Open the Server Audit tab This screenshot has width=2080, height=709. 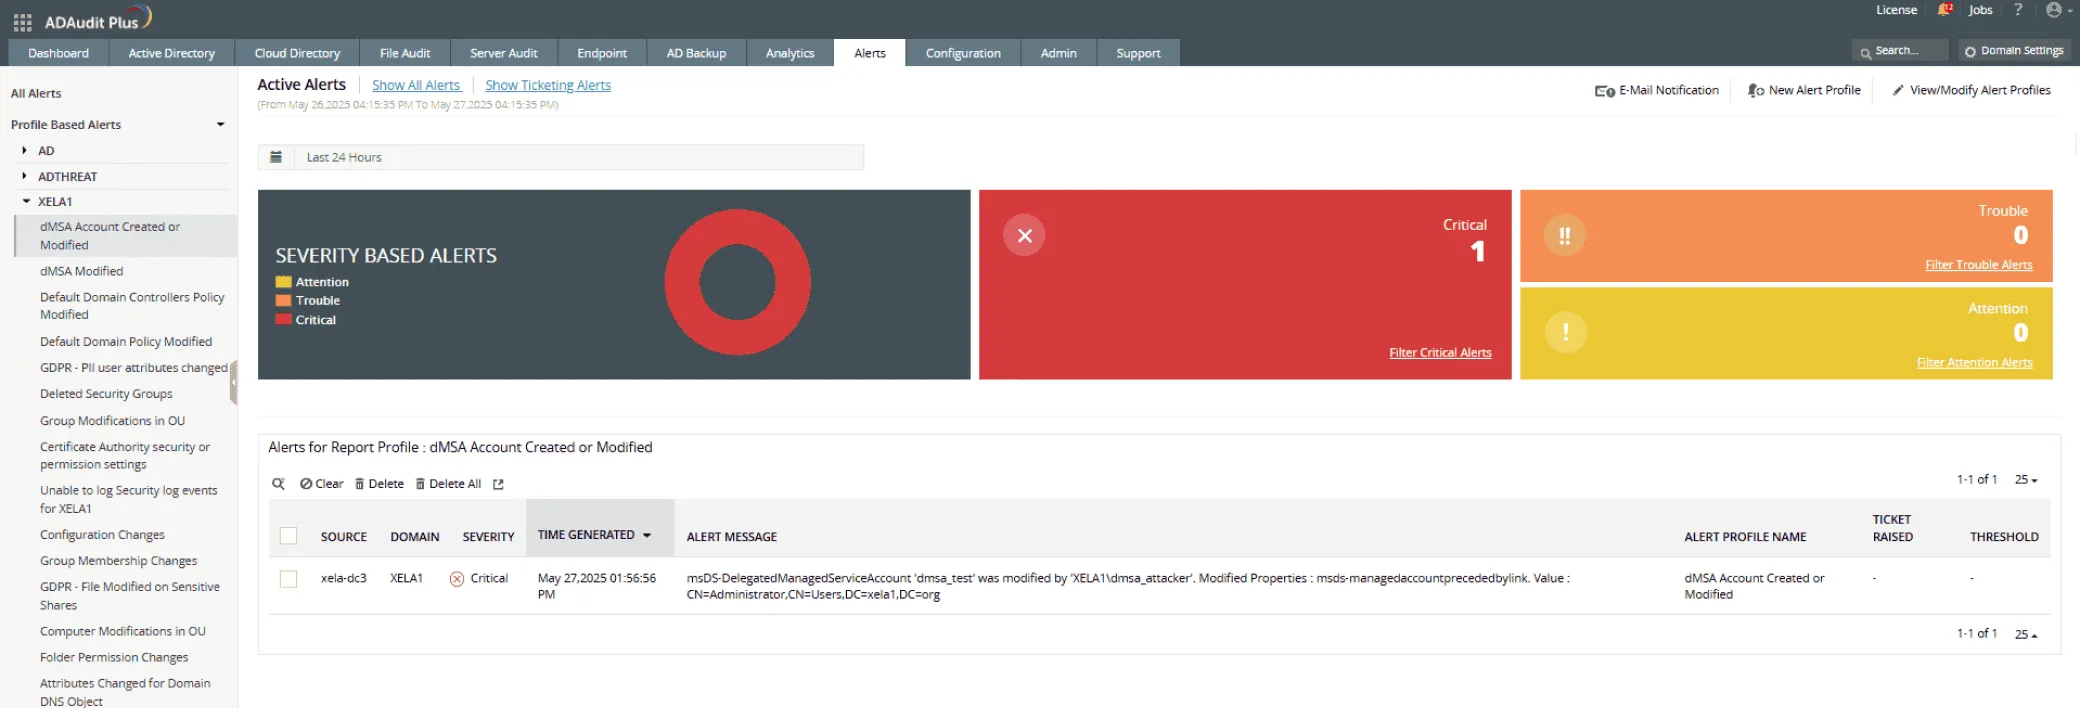pos(503,53)
